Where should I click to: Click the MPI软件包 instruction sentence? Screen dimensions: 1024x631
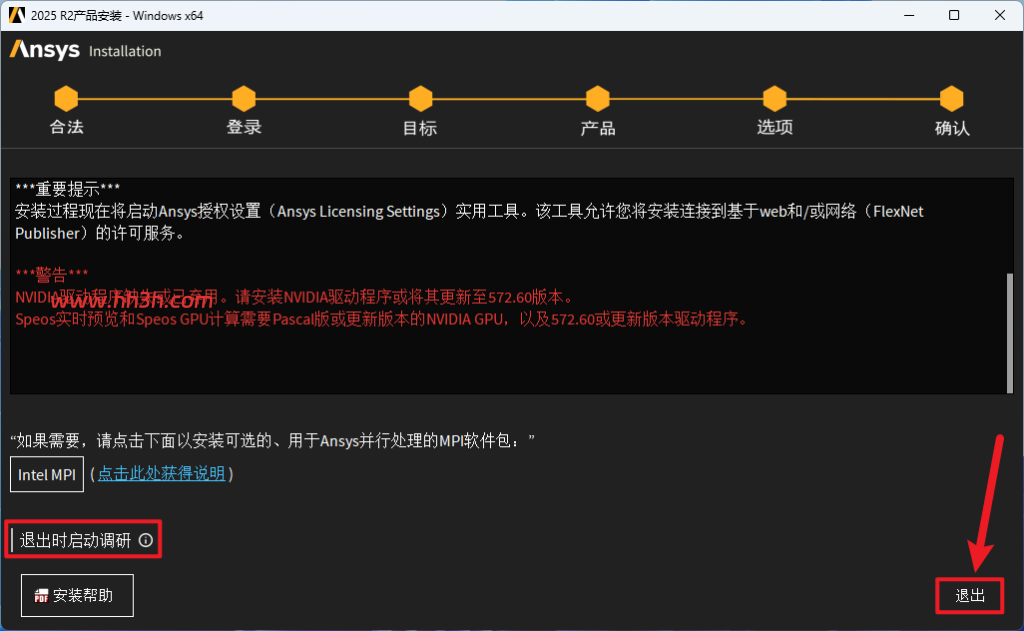tap(272, 440)
